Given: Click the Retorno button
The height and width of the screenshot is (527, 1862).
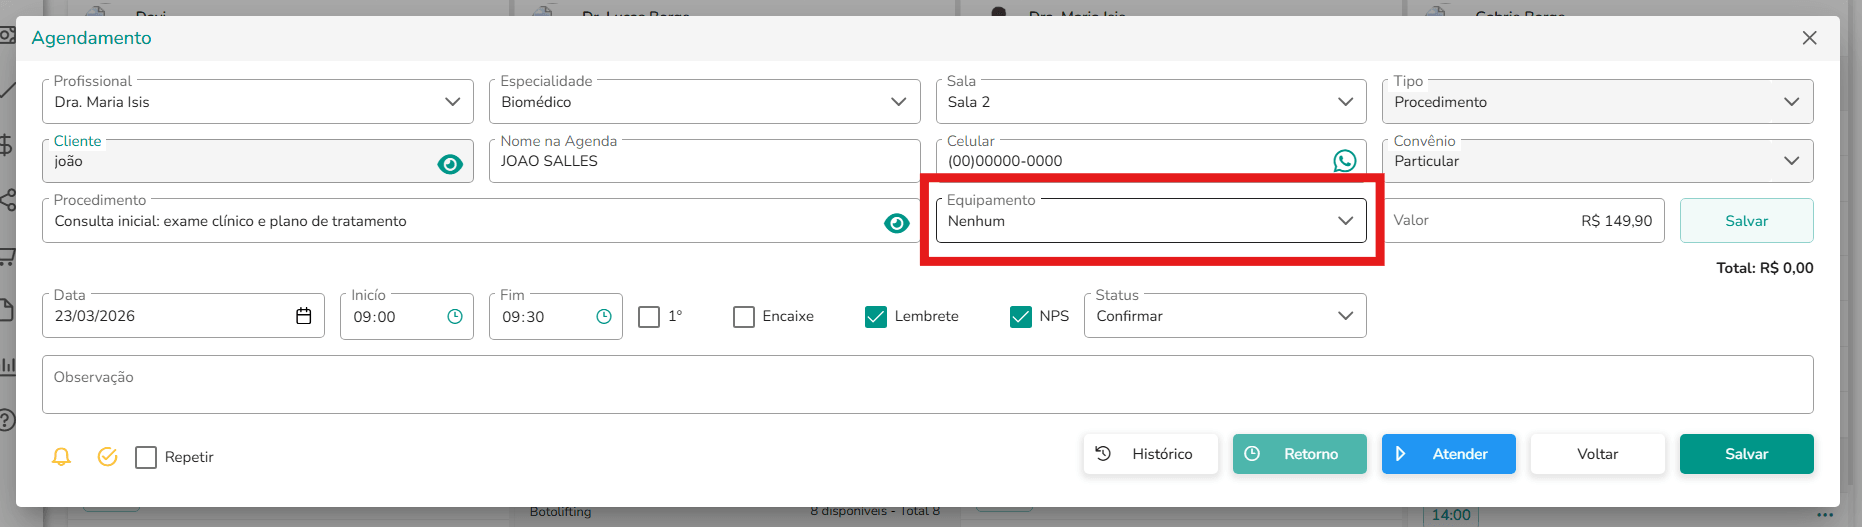Looking at the screenshot, I should click(1300, 454).
